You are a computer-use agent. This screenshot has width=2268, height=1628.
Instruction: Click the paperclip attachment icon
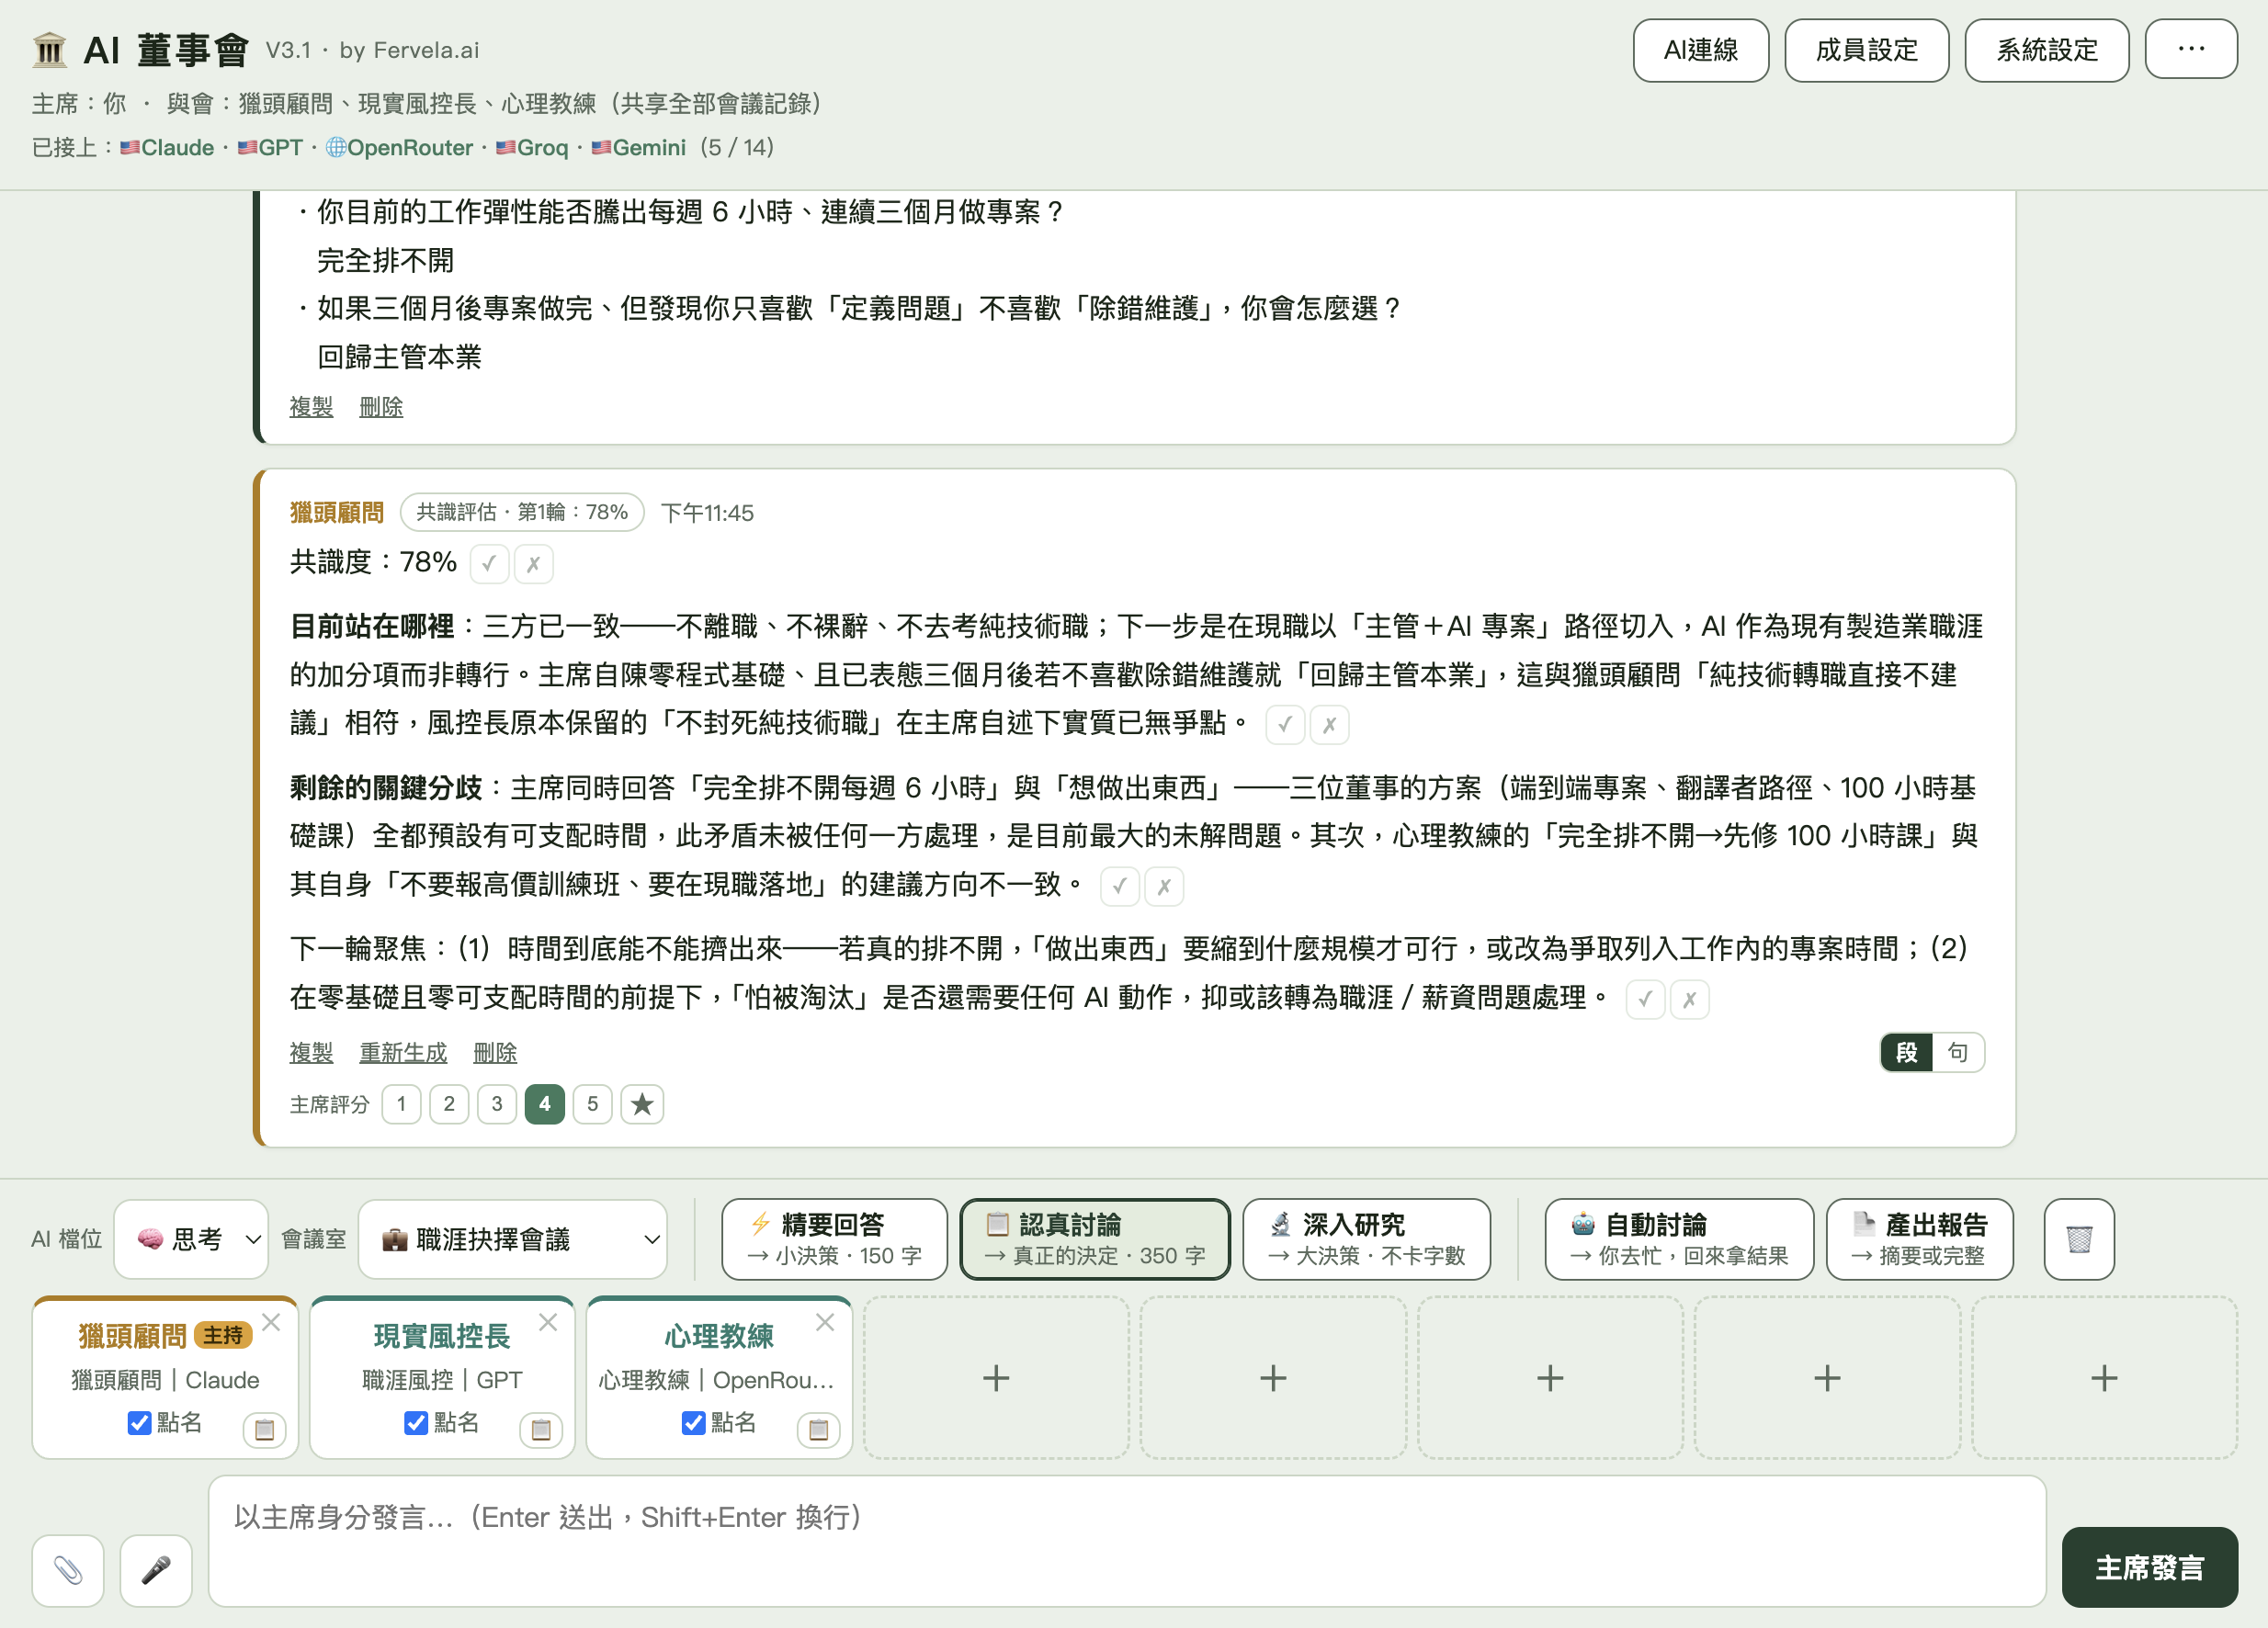point(68,1570)
